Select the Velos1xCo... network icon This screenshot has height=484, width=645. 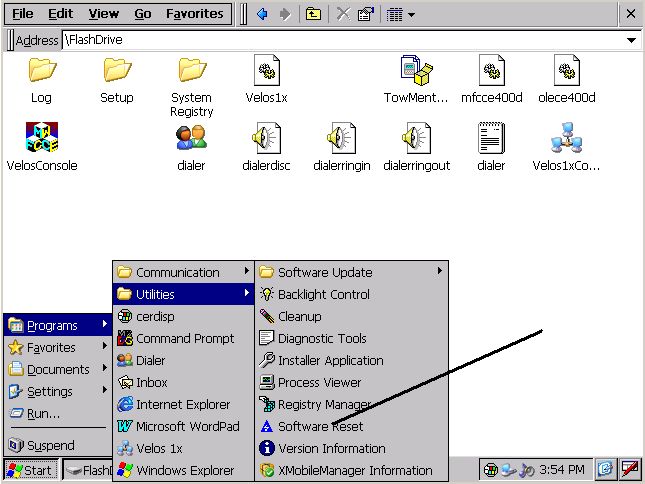566,147
